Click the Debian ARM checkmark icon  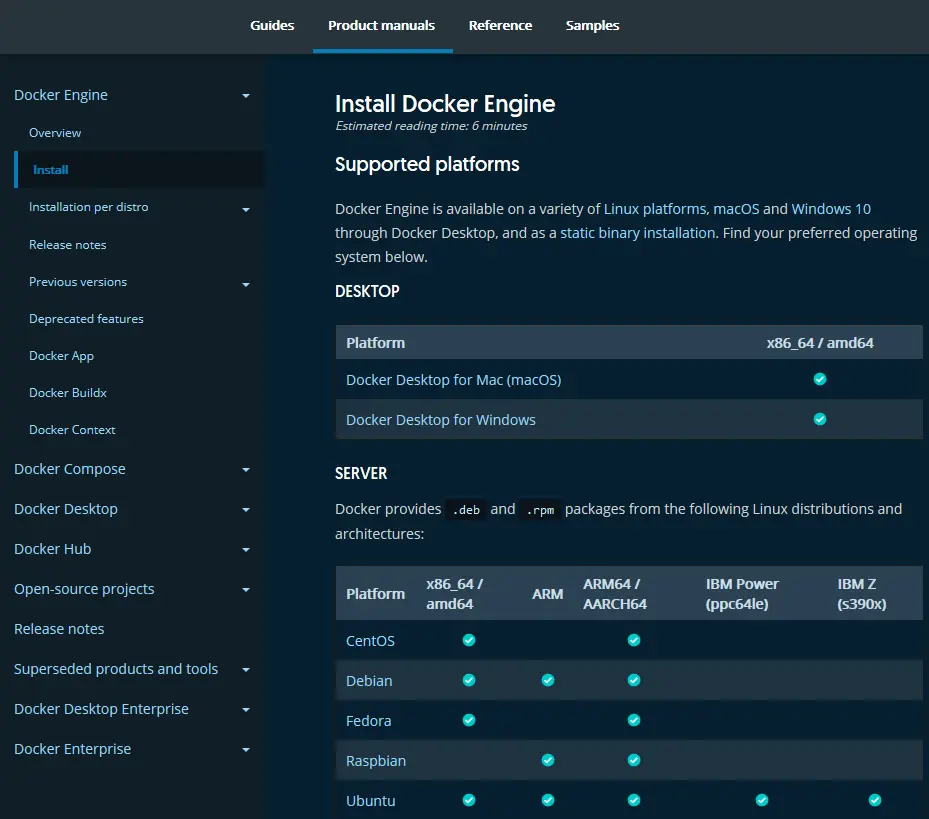(x=547, y=680)
